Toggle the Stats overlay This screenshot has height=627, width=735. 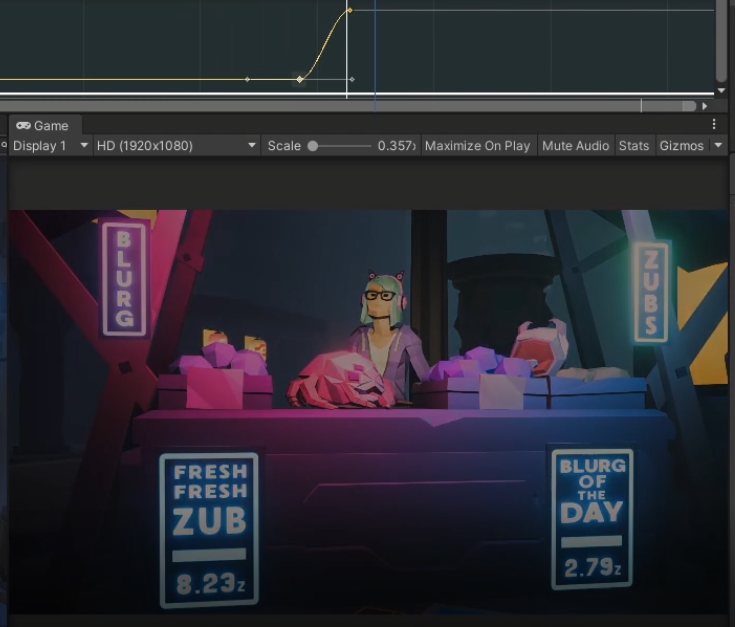point(634,146)
